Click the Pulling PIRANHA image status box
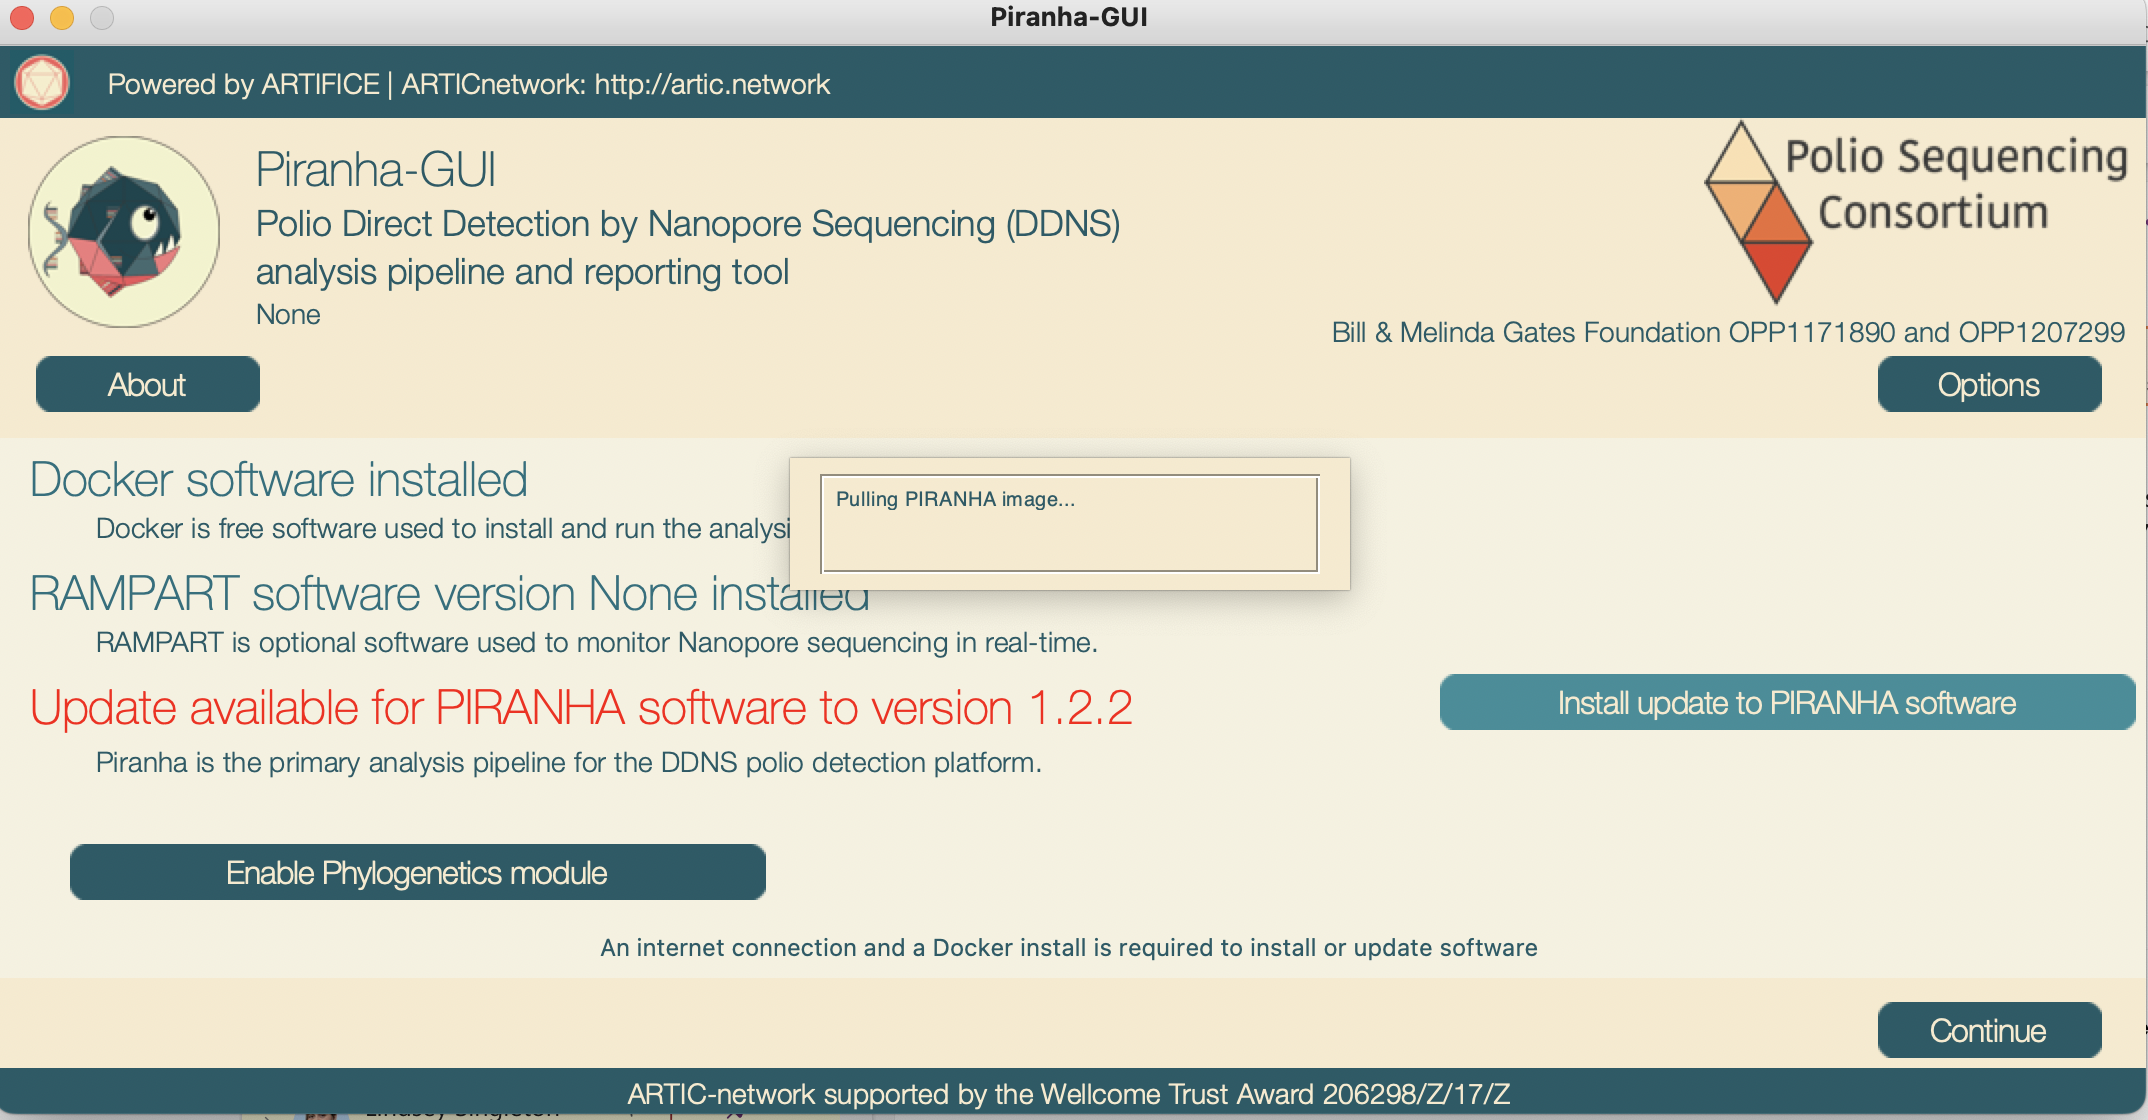Screen dimensions: 2148x1120 coord(1069,524)
